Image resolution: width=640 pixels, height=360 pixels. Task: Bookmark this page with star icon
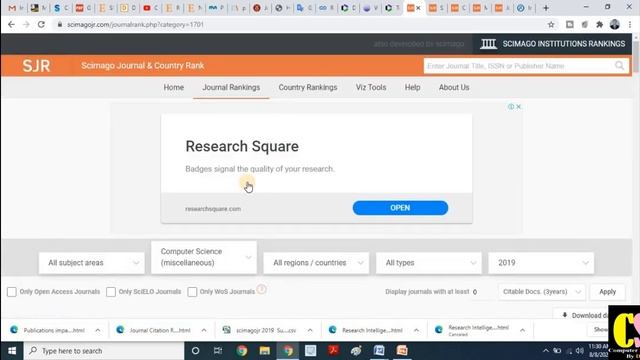coord(551,24)
